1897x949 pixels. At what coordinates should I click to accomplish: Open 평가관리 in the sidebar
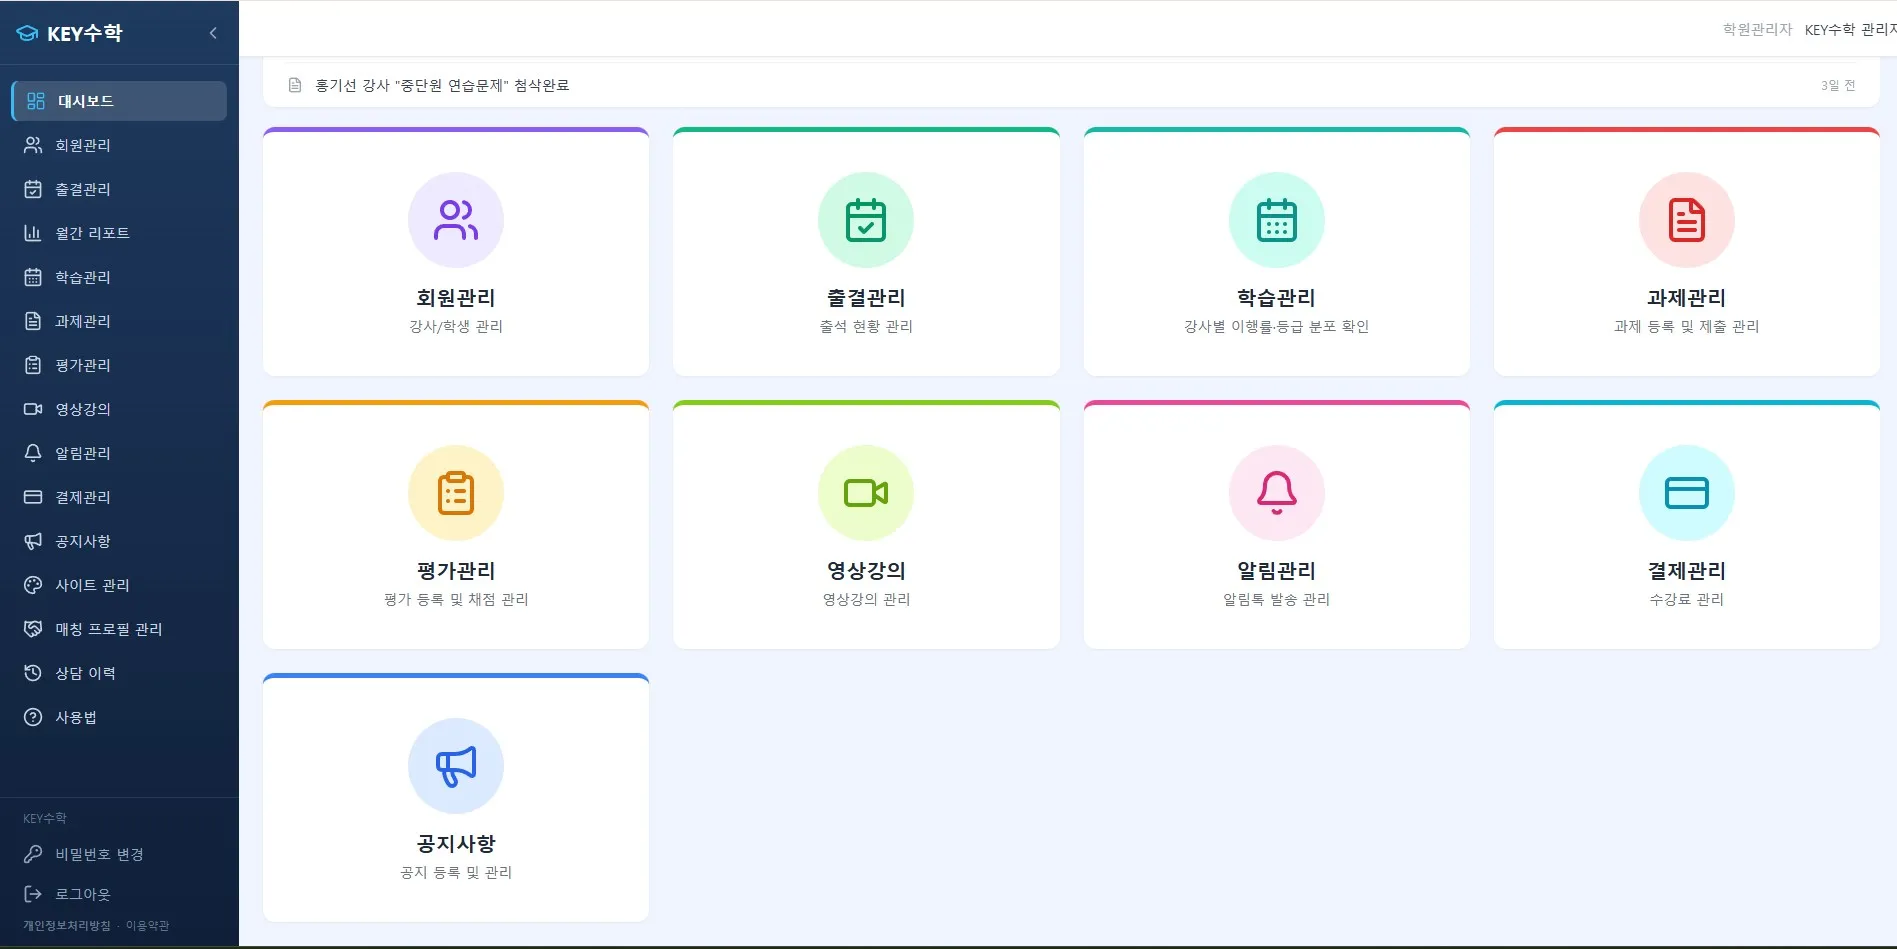pyautogui.click(x=119, y=365)
